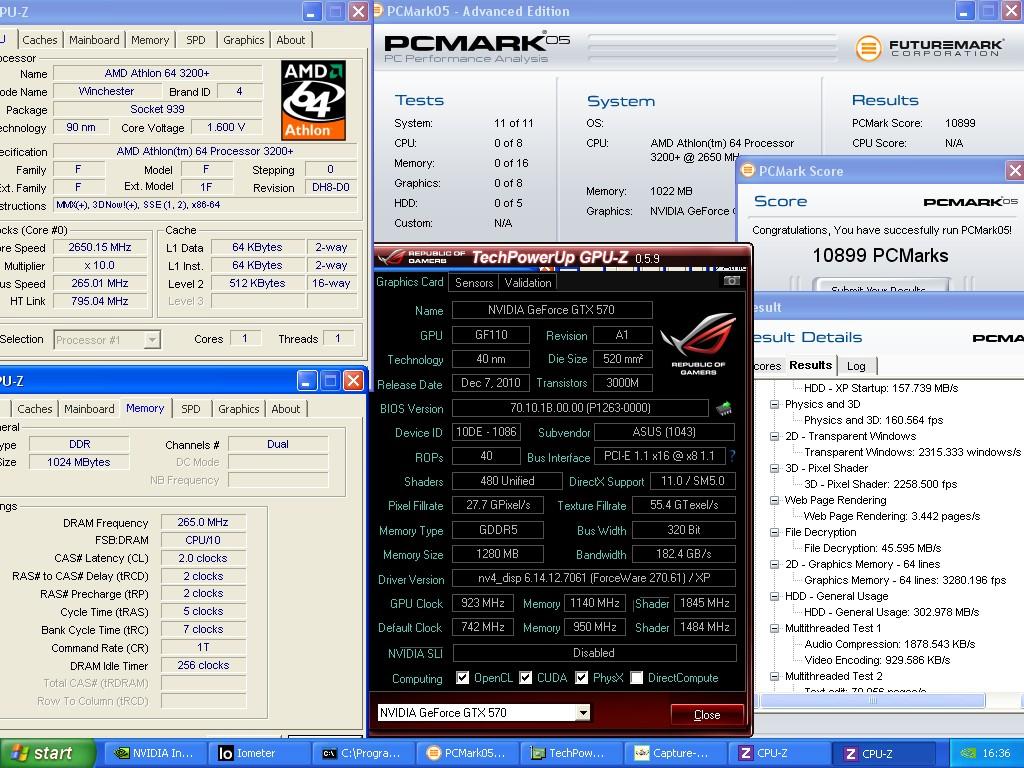The width and height of the screenshot is (1024, 768).
Task: Collapse the HDD - General Usage node
Action: 775,596
